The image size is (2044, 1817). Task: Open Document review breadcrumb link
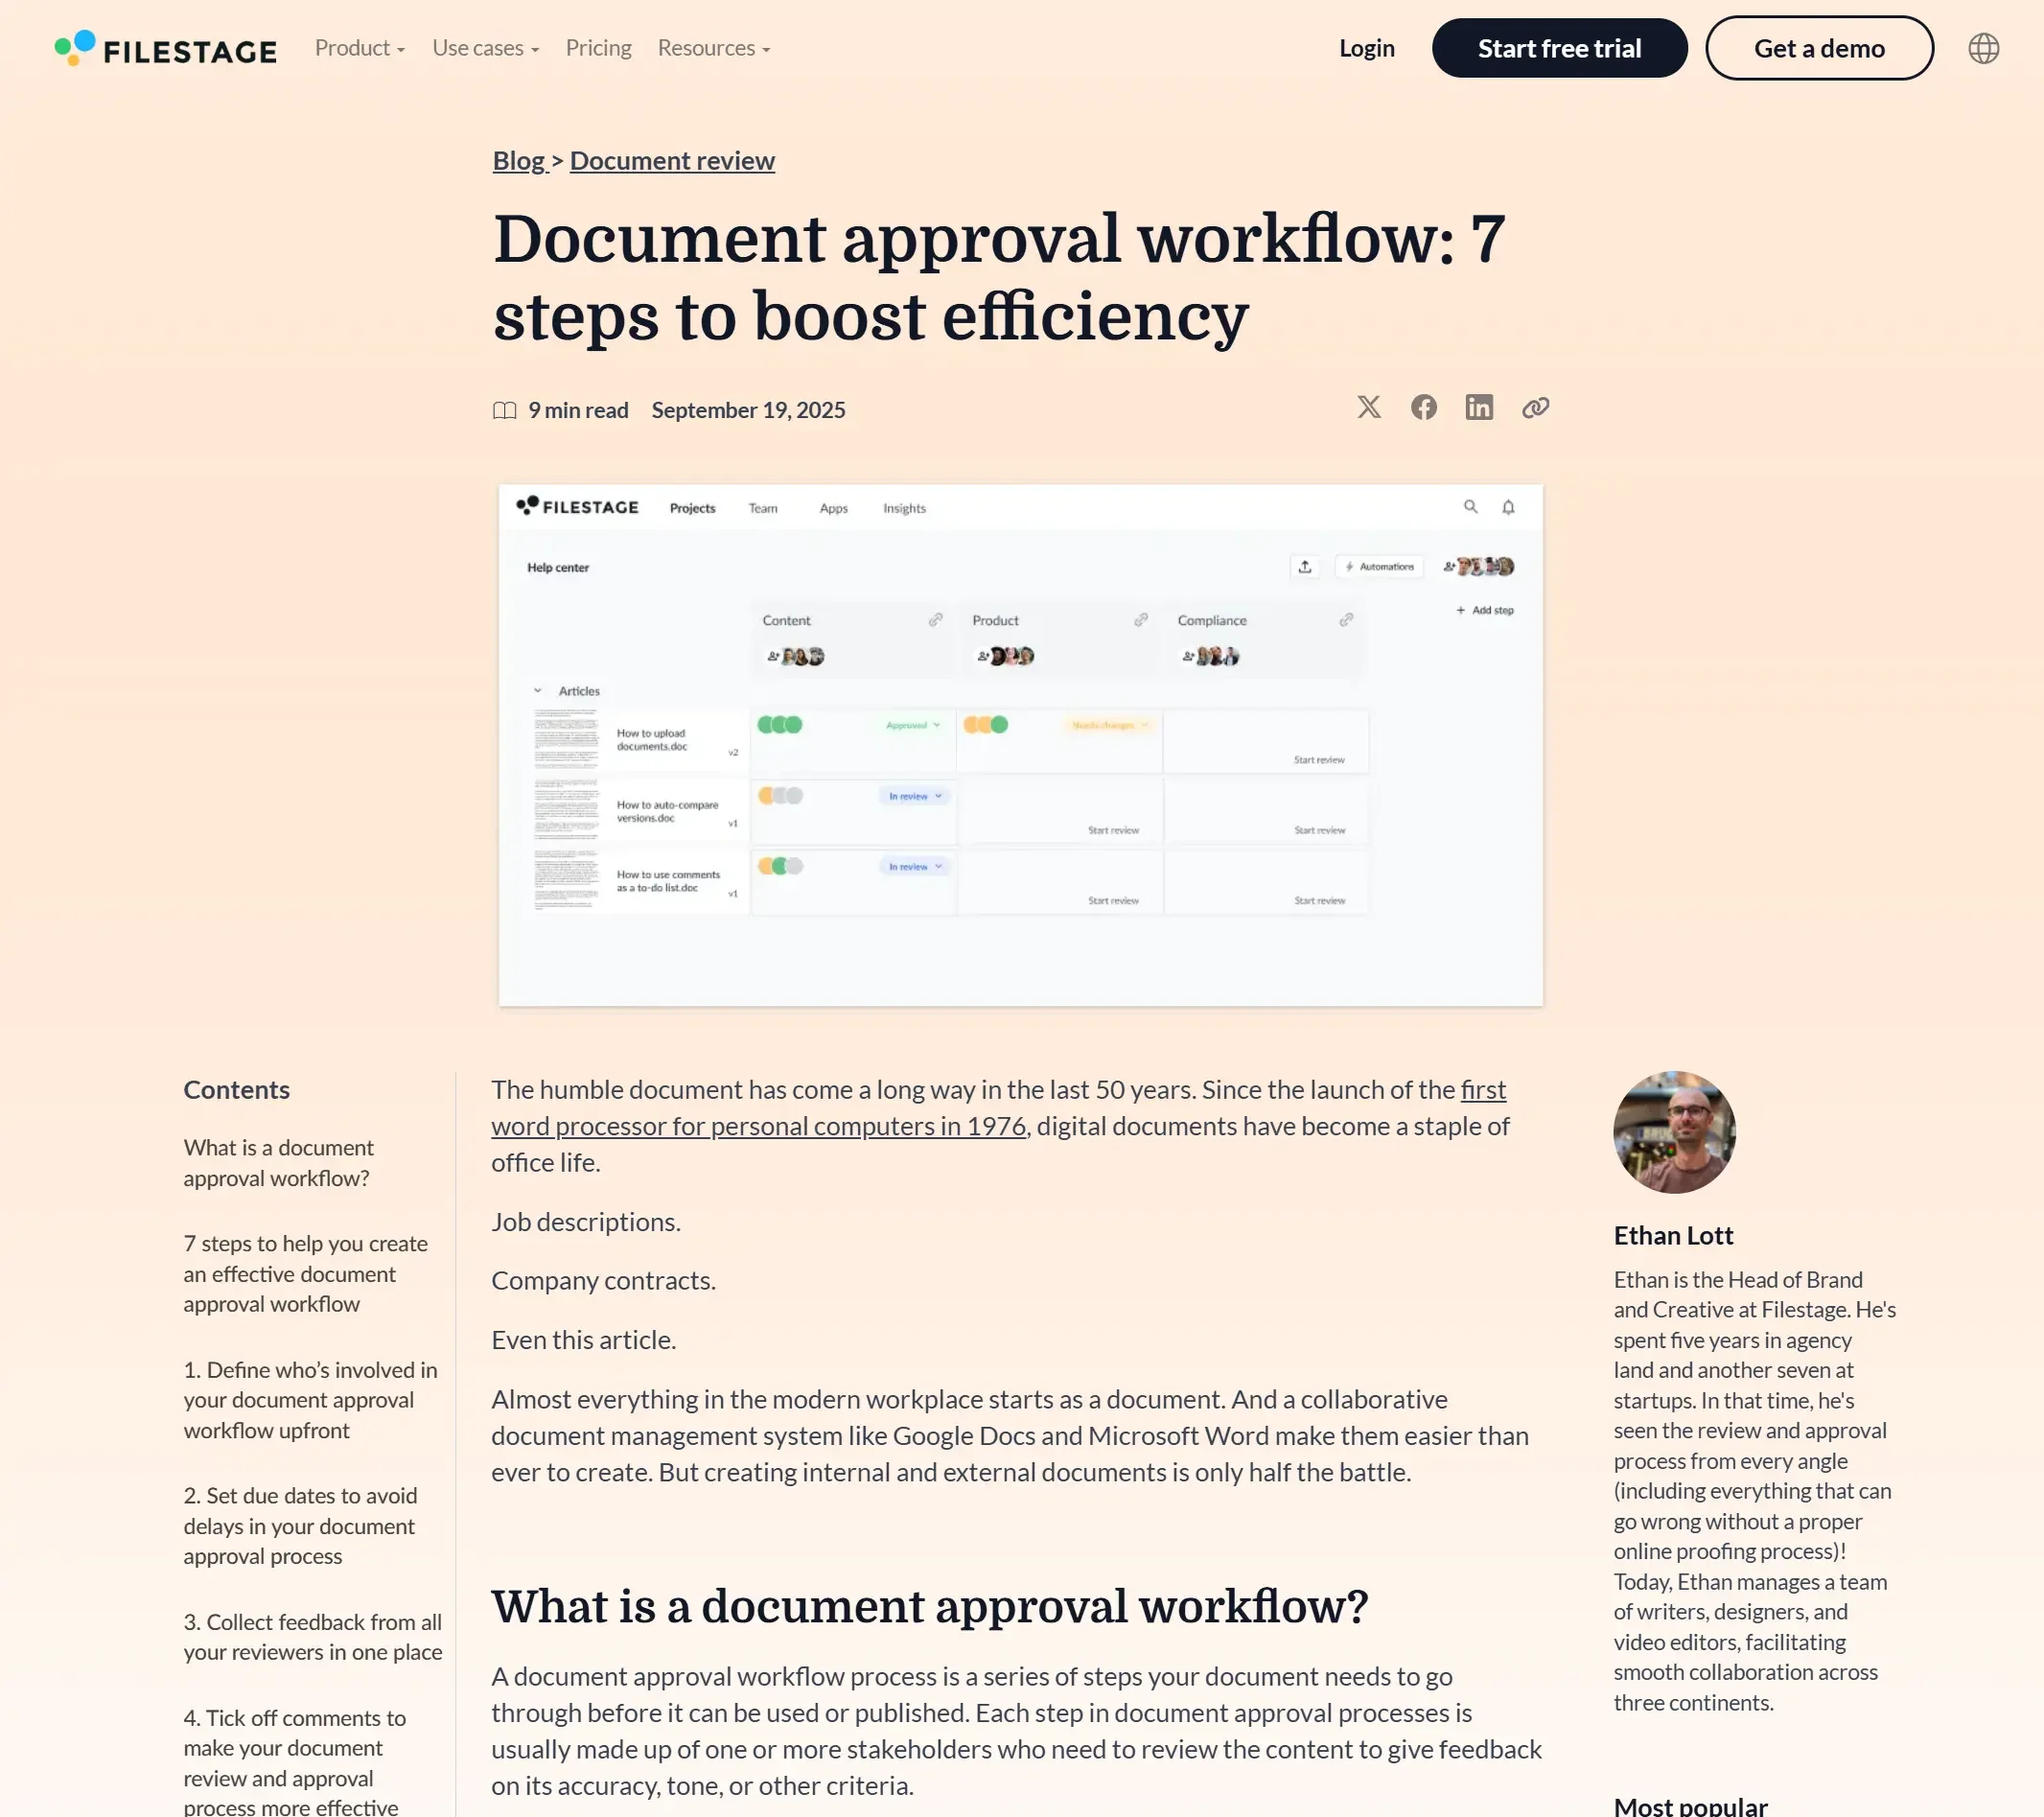pyautogui.click(x=672, y=161)
